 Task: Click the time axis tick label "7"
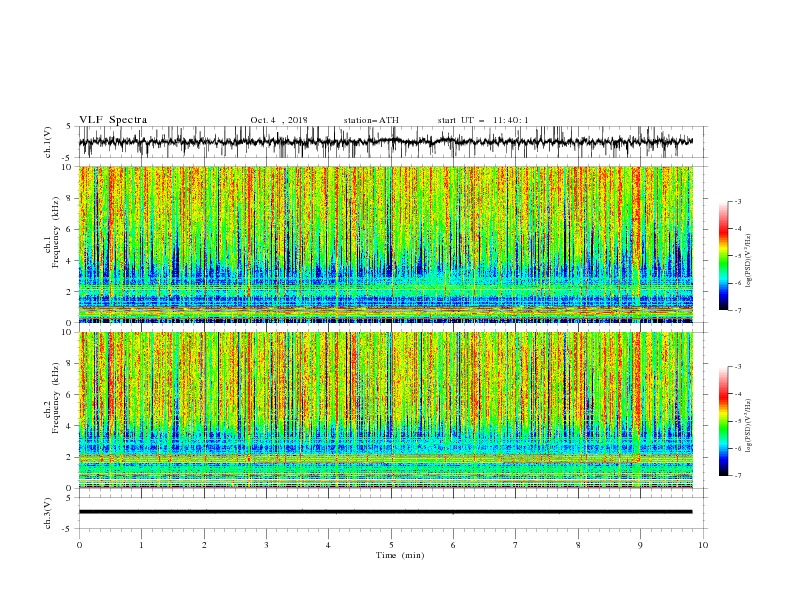click(x=516, y=545)
